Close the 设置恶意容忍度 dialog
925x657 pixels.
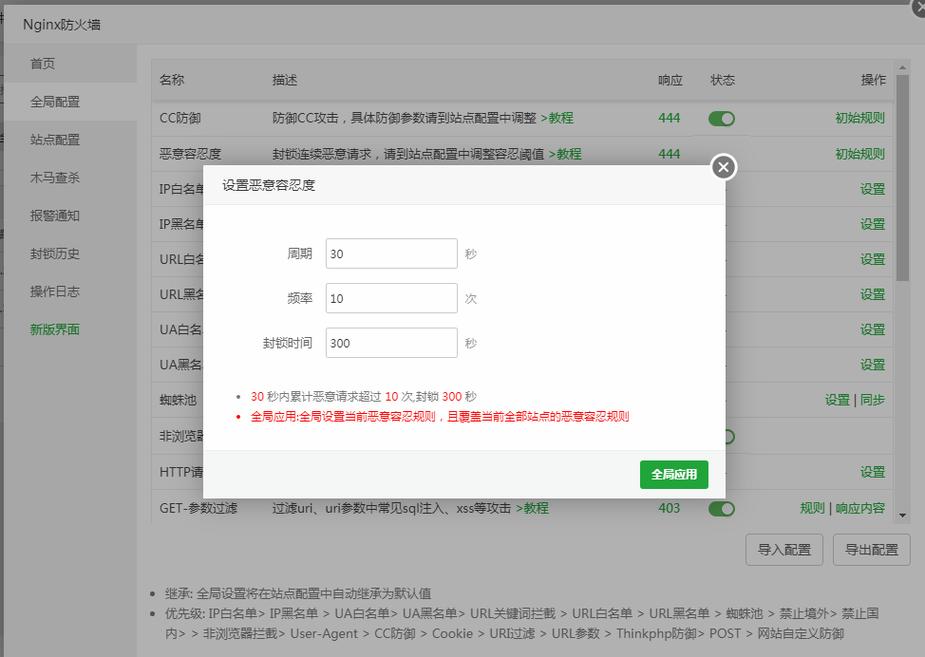722,167
